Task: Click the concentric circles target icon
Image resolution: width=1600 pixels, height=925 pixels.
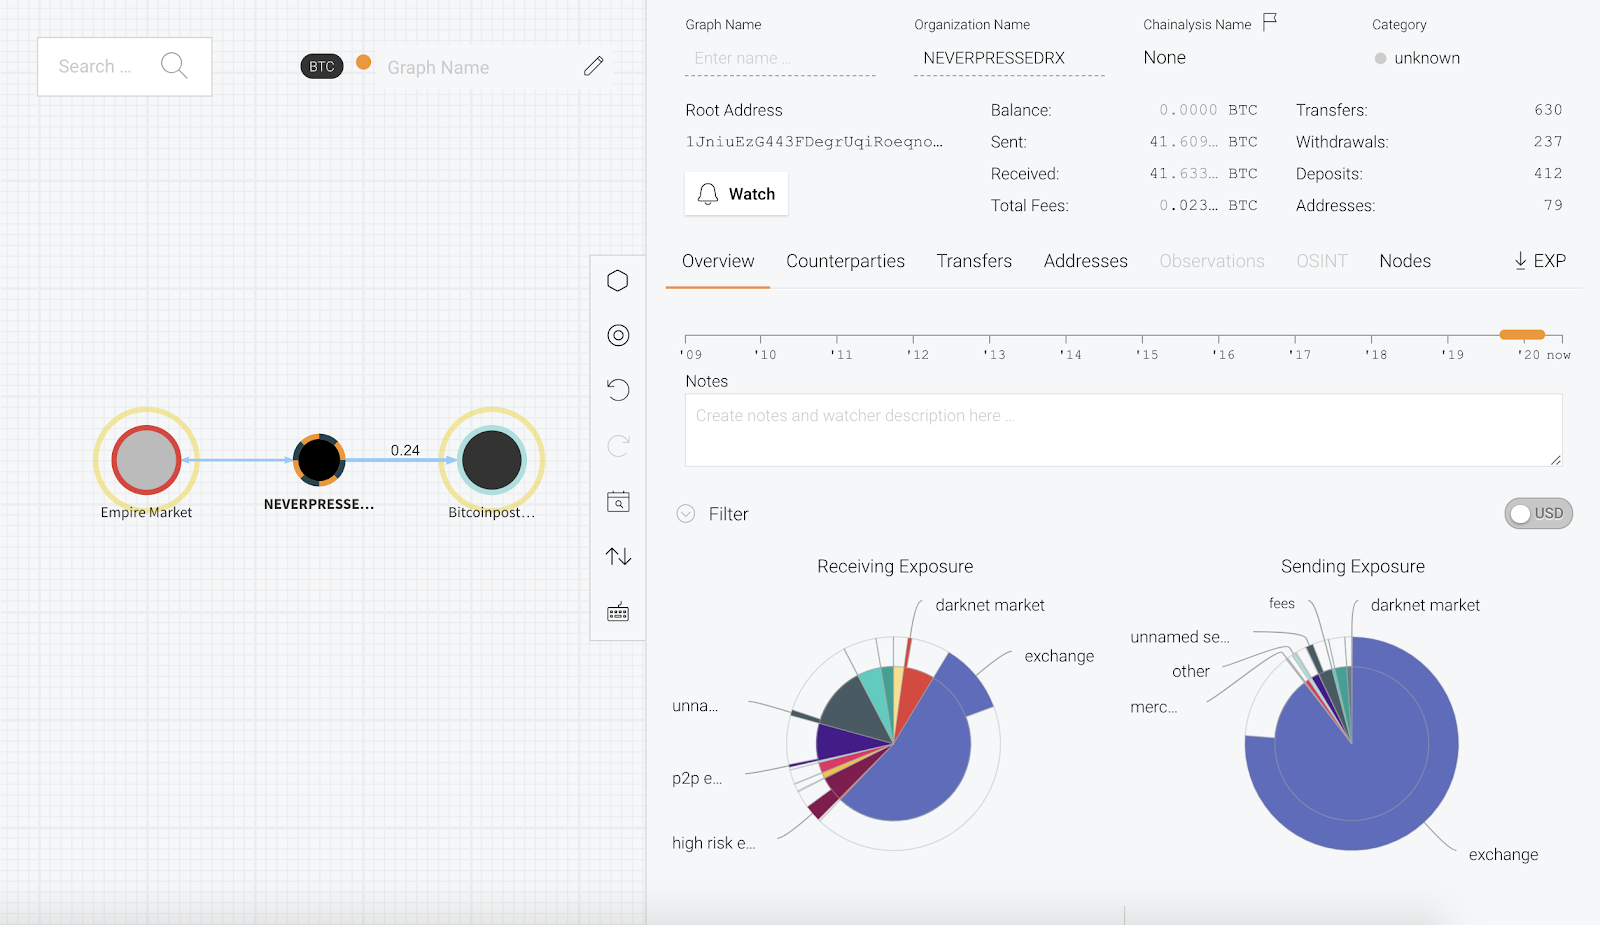Action: 618,336
